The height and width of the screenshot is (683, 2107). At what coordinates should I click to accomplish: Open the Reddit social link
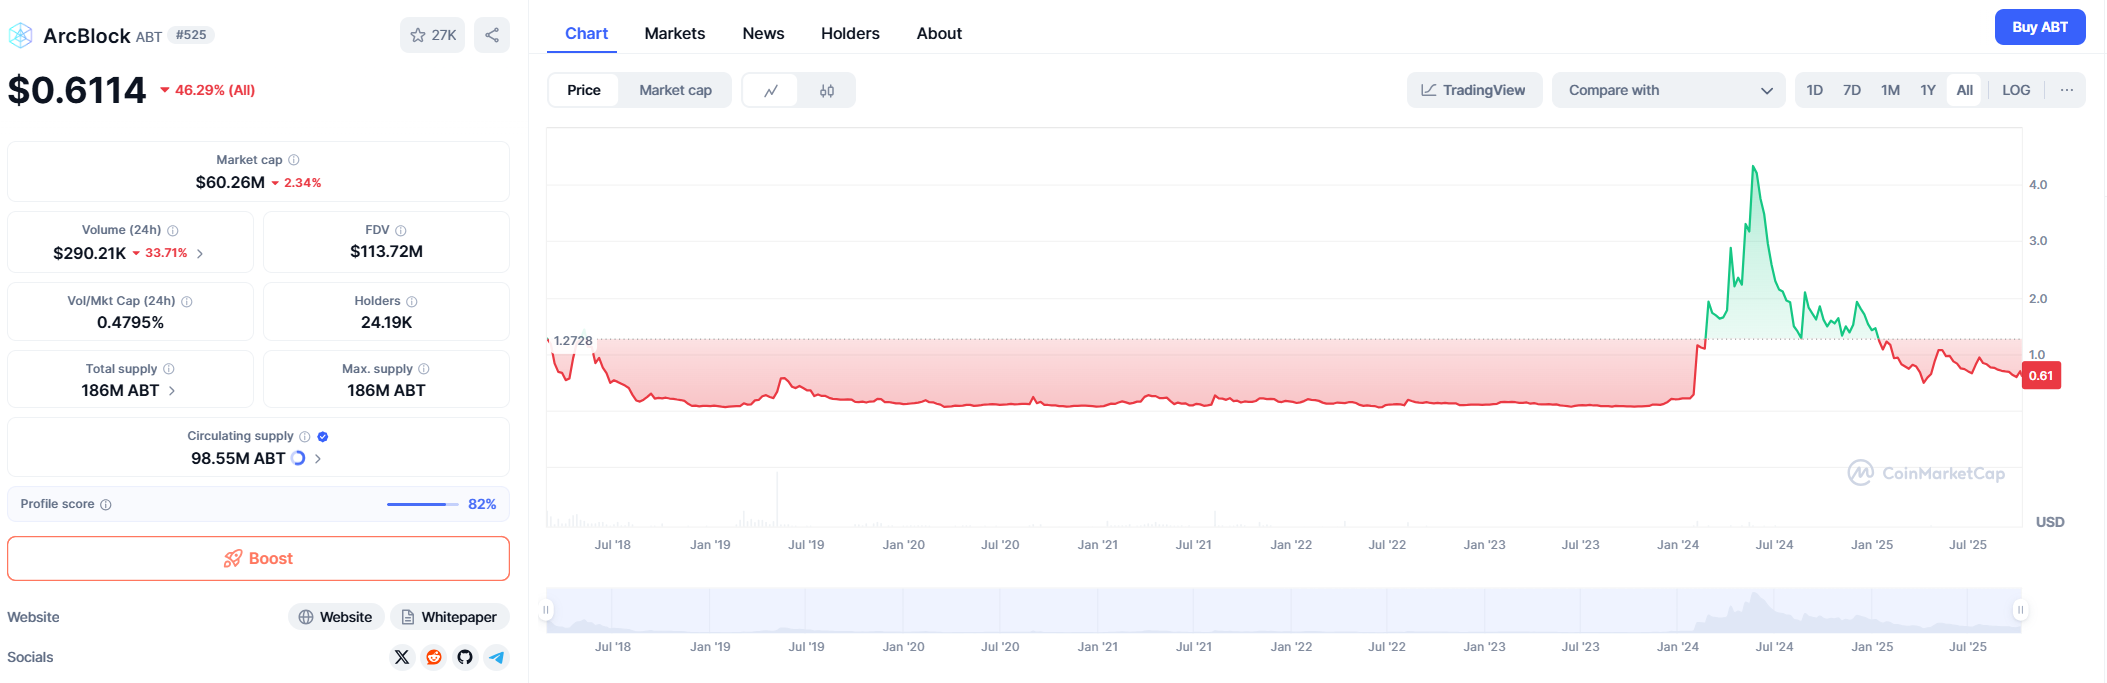pos(434,657)
